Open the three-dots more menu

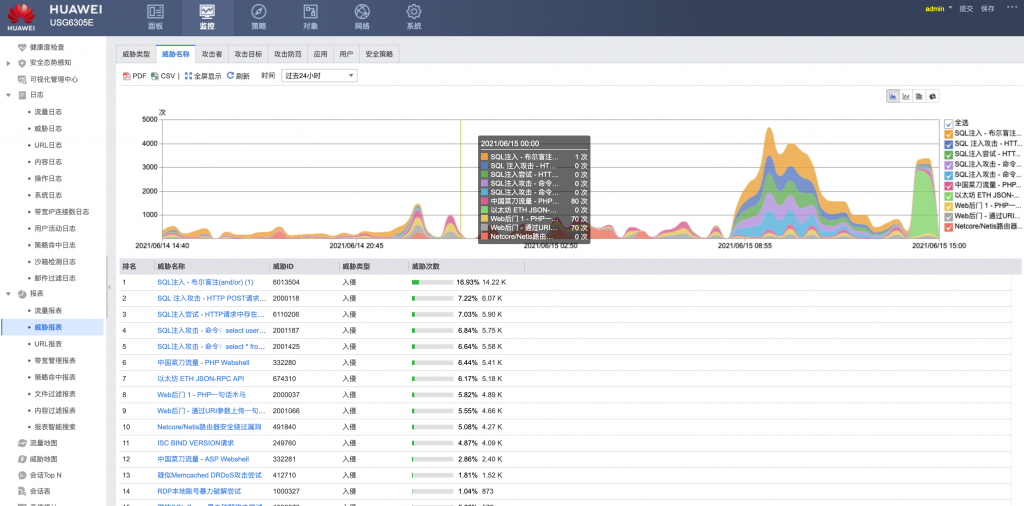pos(1012,7)
